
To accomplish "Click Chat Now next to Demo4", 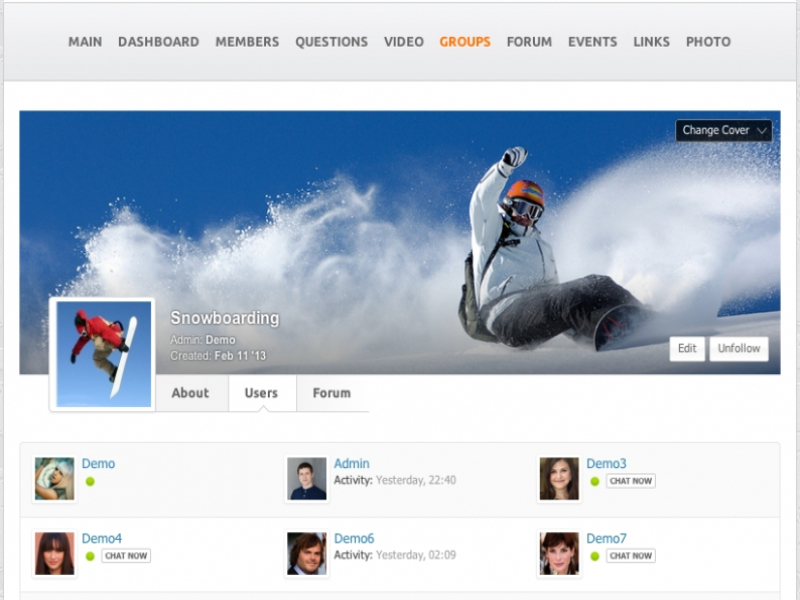I will click(126, 555).
